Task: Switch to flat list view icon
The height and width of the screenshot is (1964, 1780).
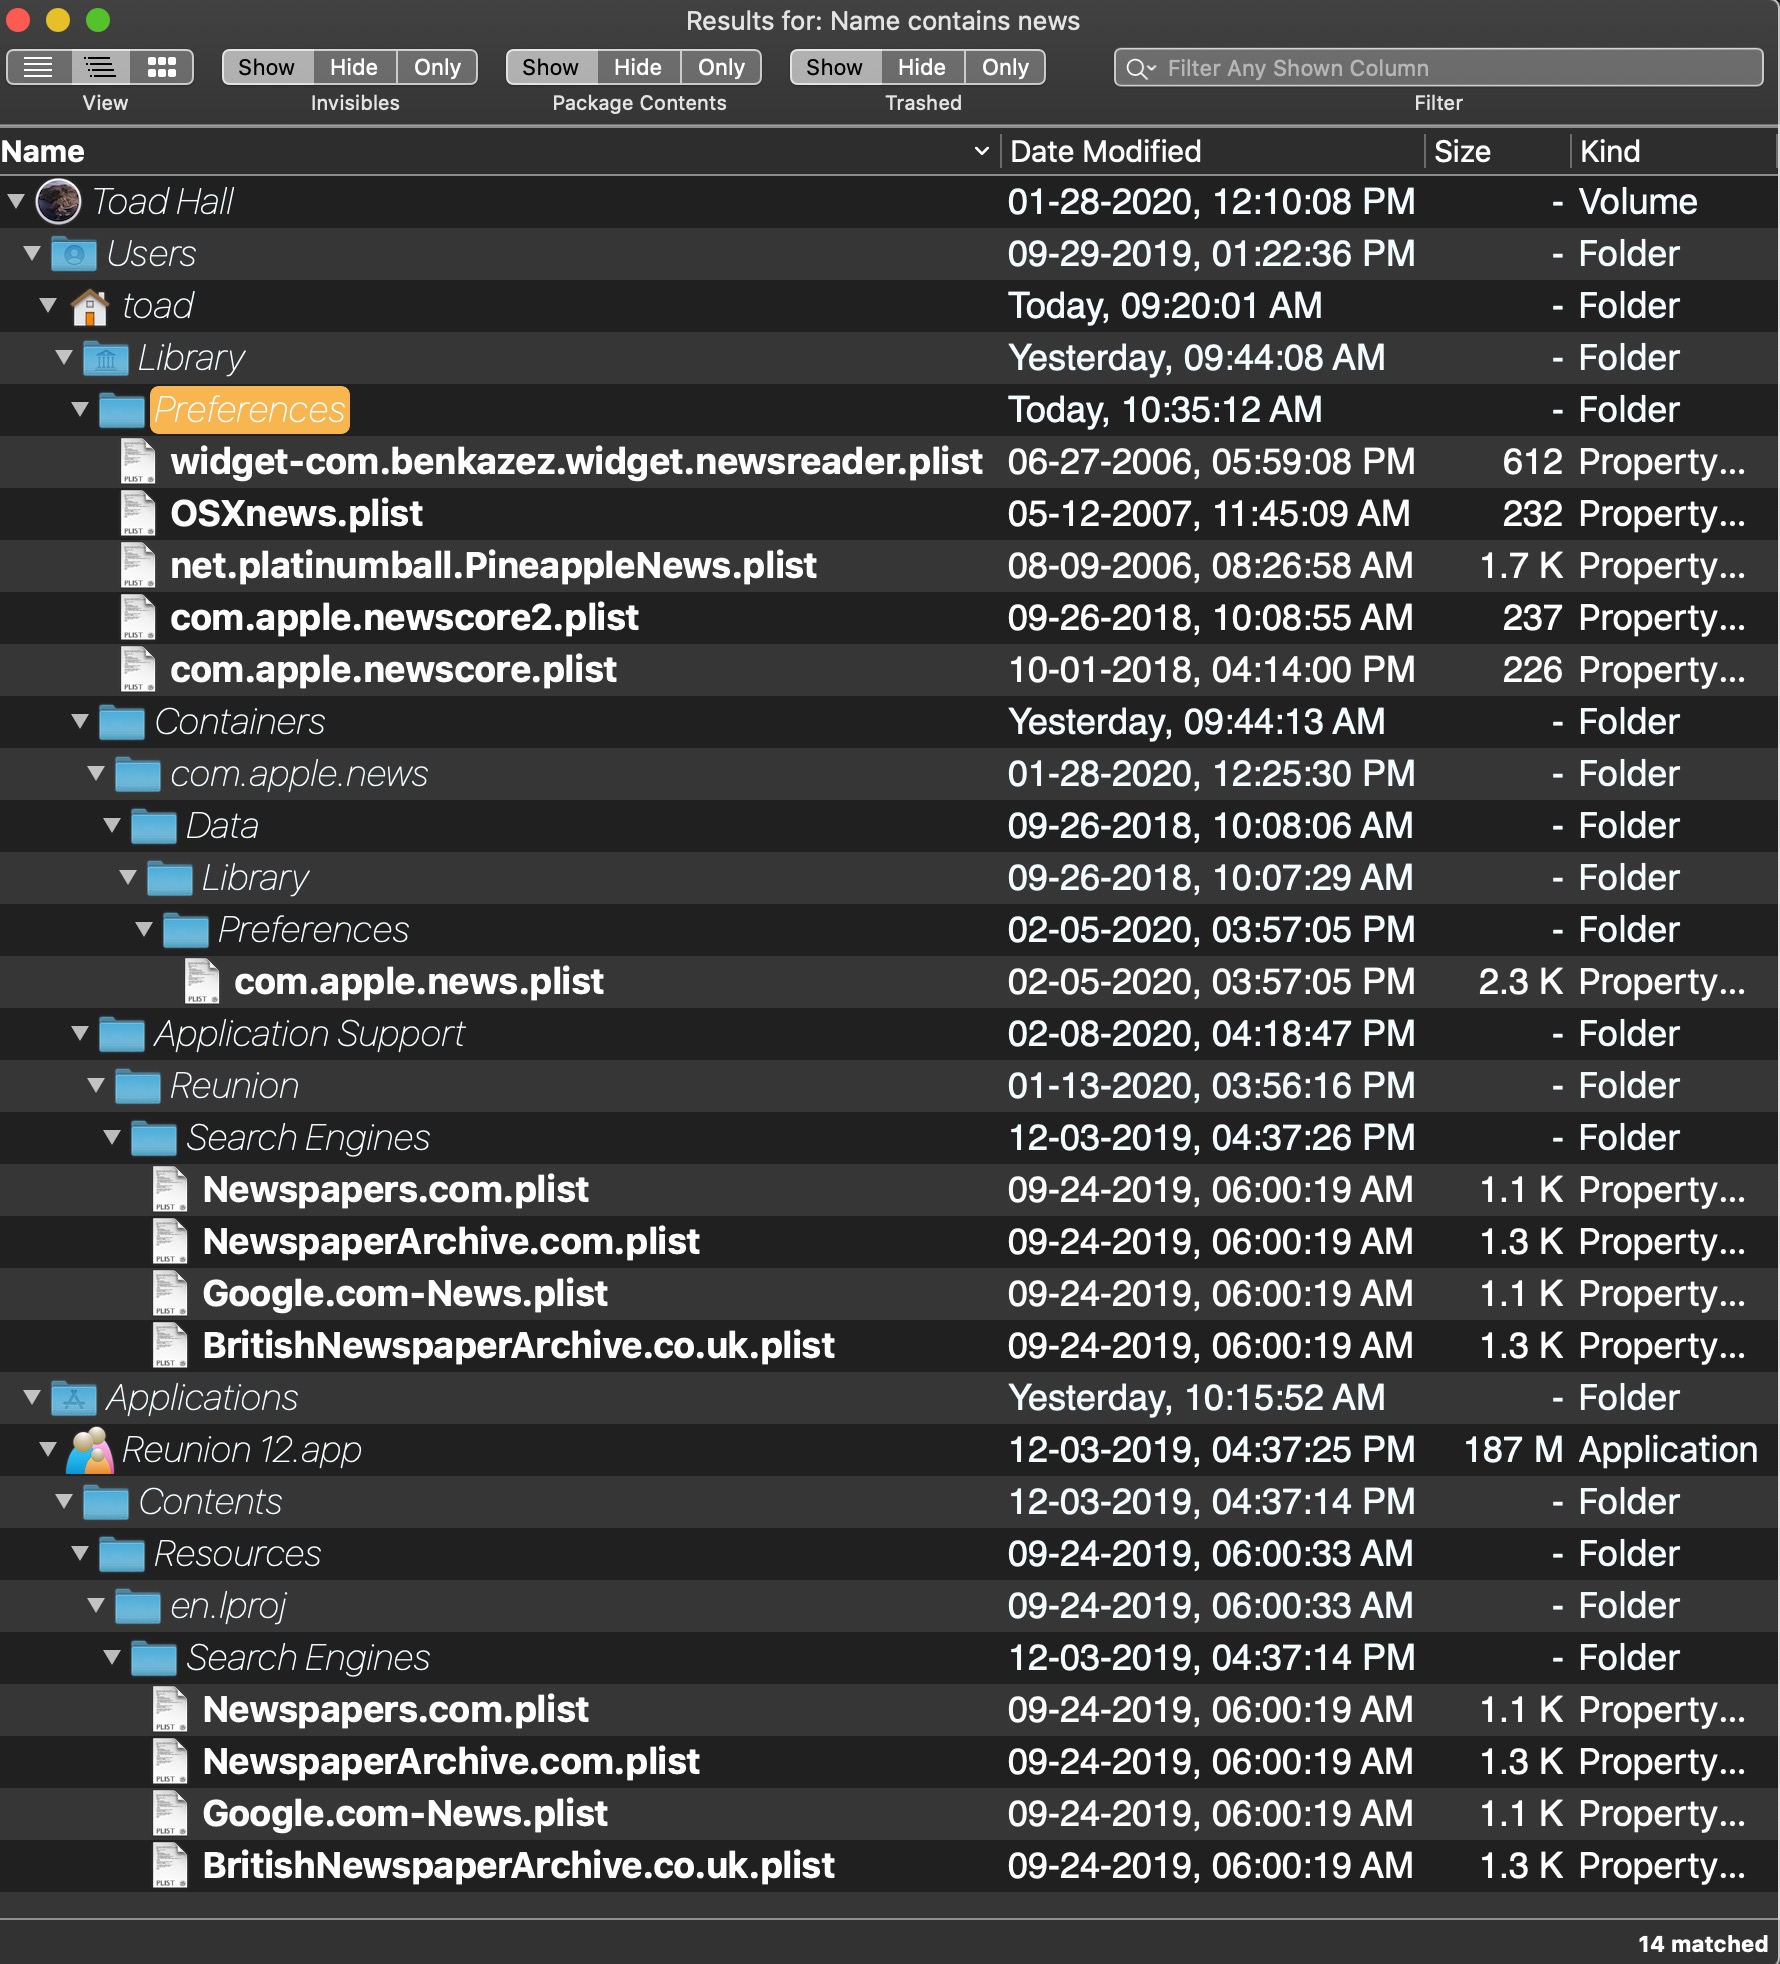Action: point(38,67)
